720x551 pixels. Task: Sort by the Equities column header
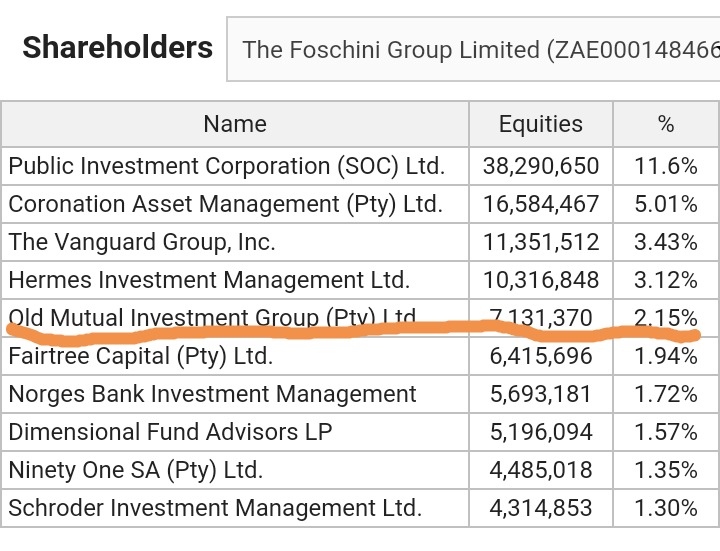[541, 124]
